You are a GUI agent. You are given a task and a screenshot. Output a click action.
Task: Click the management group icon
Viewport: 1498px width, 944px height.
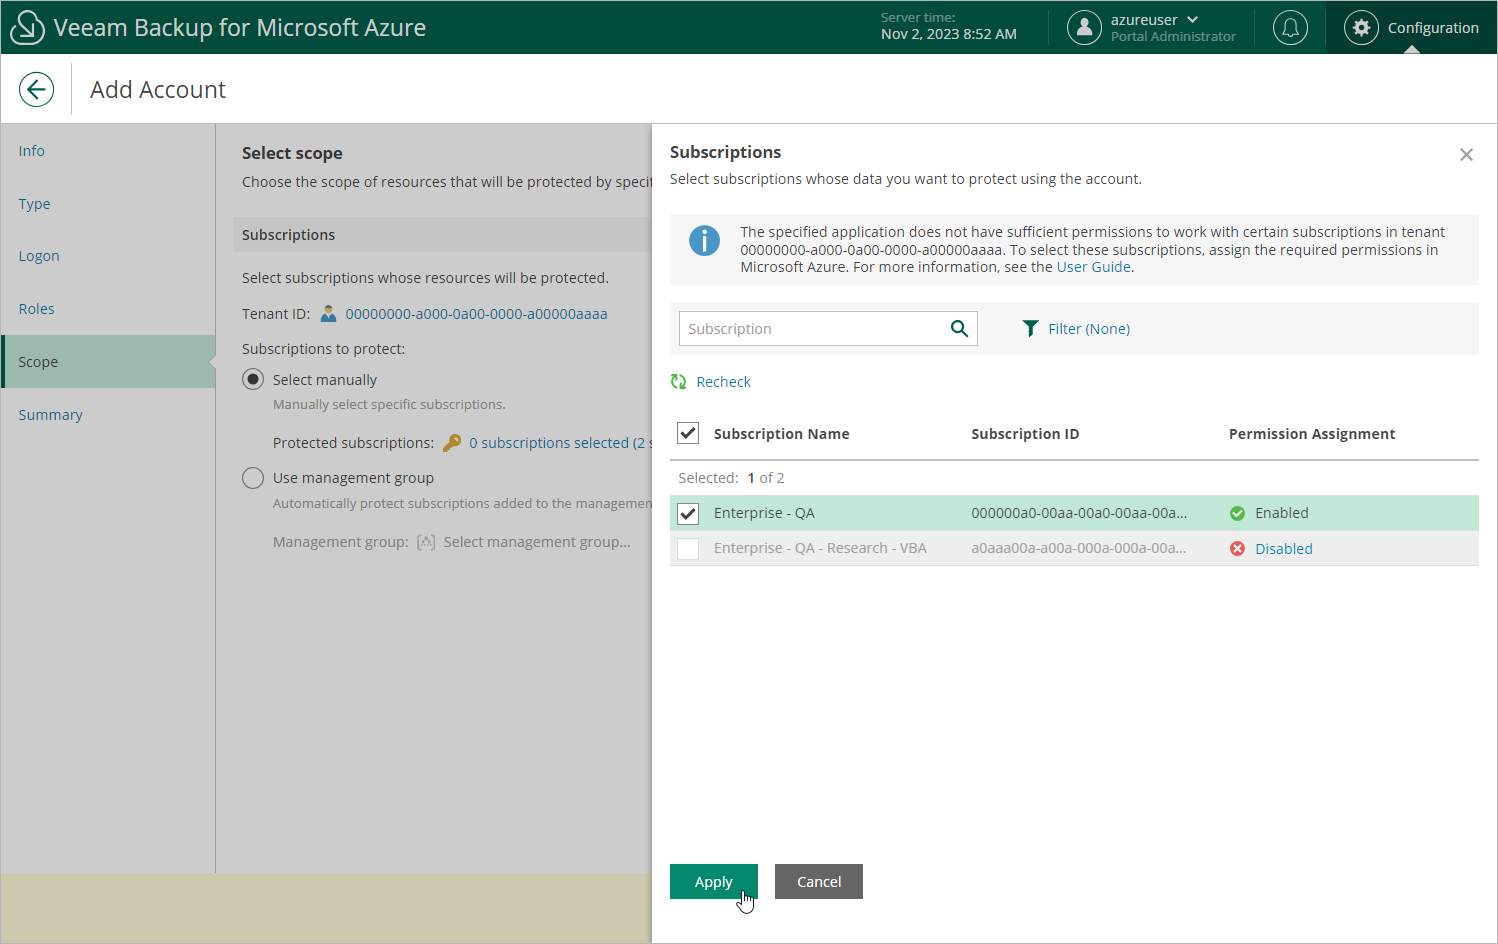[x=426, y=542]
